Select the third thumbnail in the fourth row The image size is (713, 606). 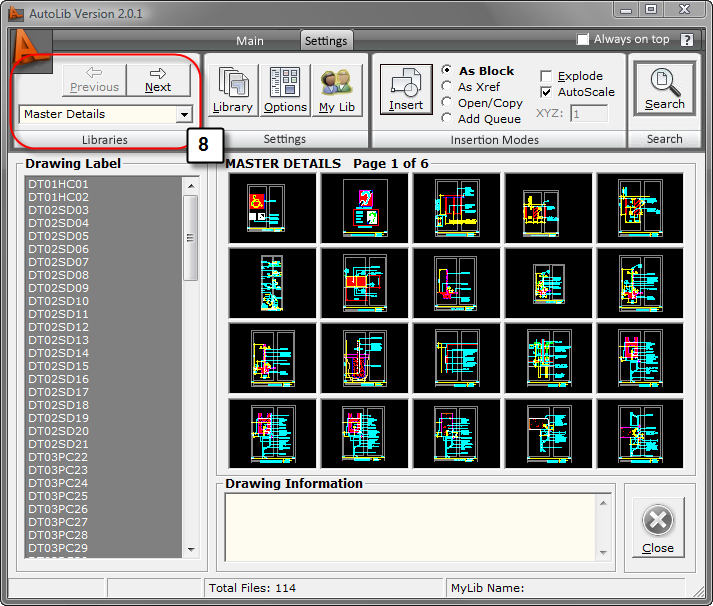pyautogui.click(x=457, y=434)
